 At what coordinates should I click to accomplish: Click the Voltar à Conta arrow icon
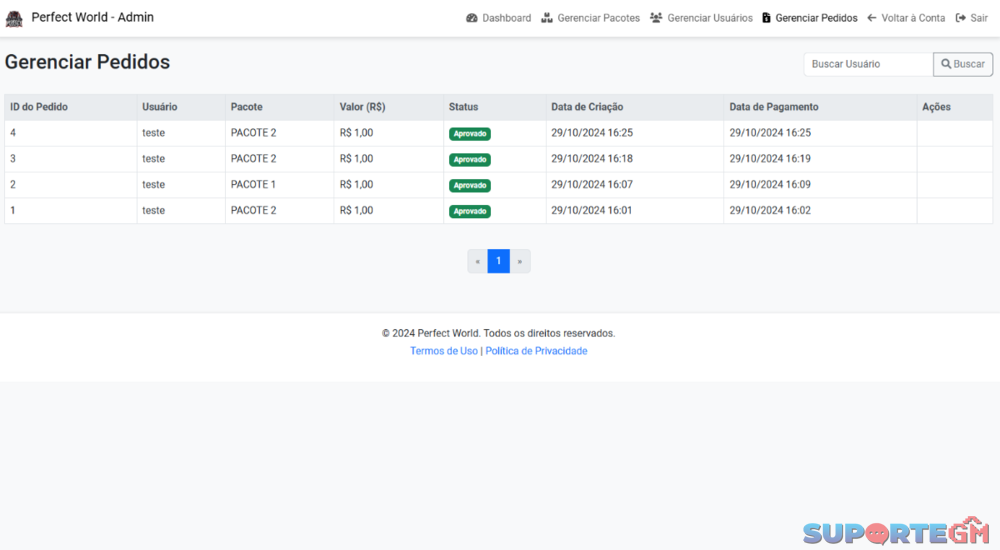872,18
